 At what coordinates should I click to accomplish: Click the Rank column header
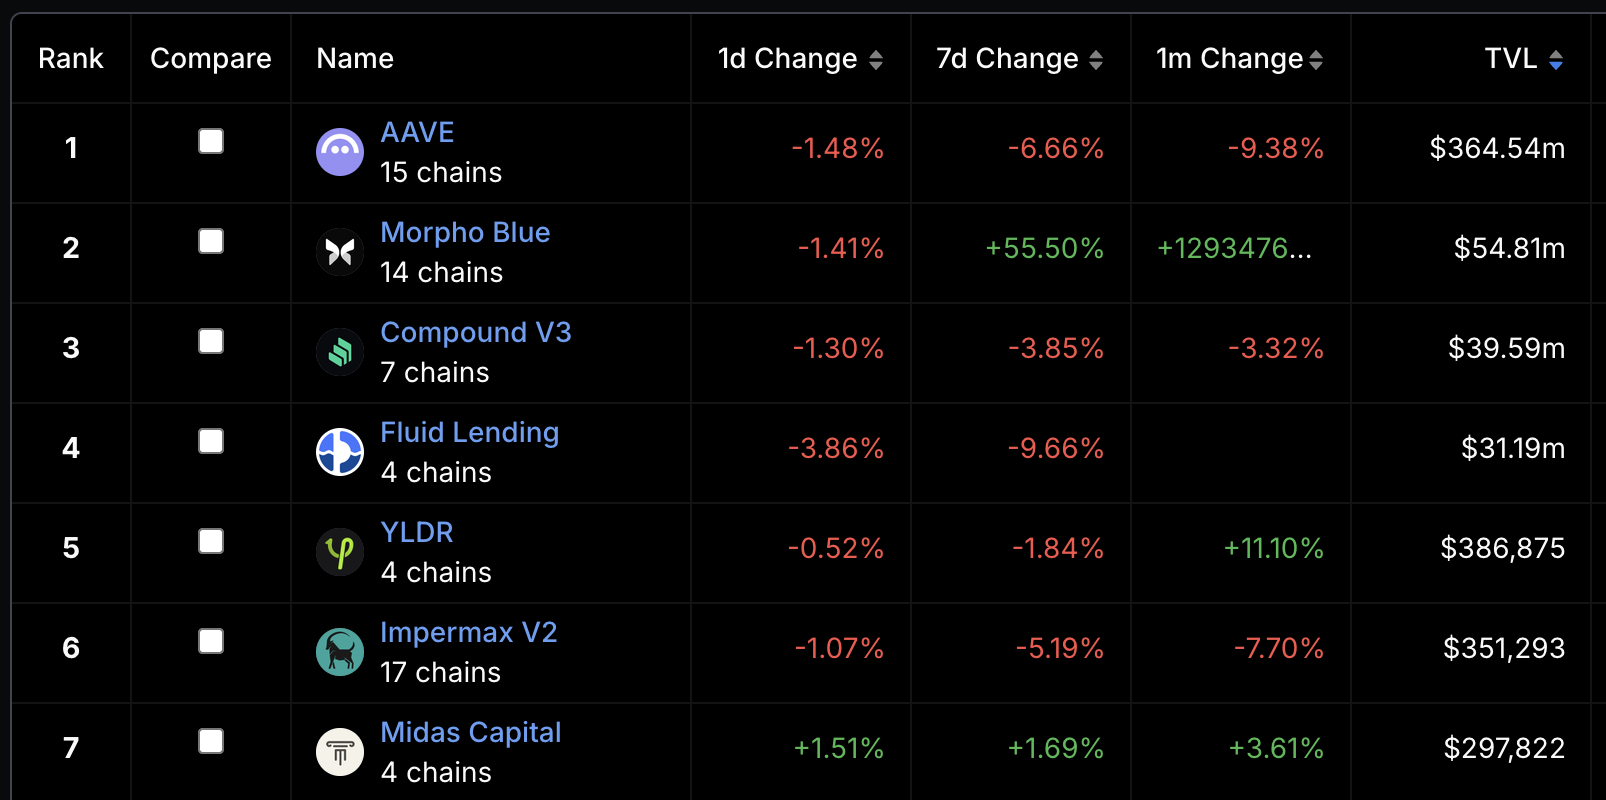point(71,59)
